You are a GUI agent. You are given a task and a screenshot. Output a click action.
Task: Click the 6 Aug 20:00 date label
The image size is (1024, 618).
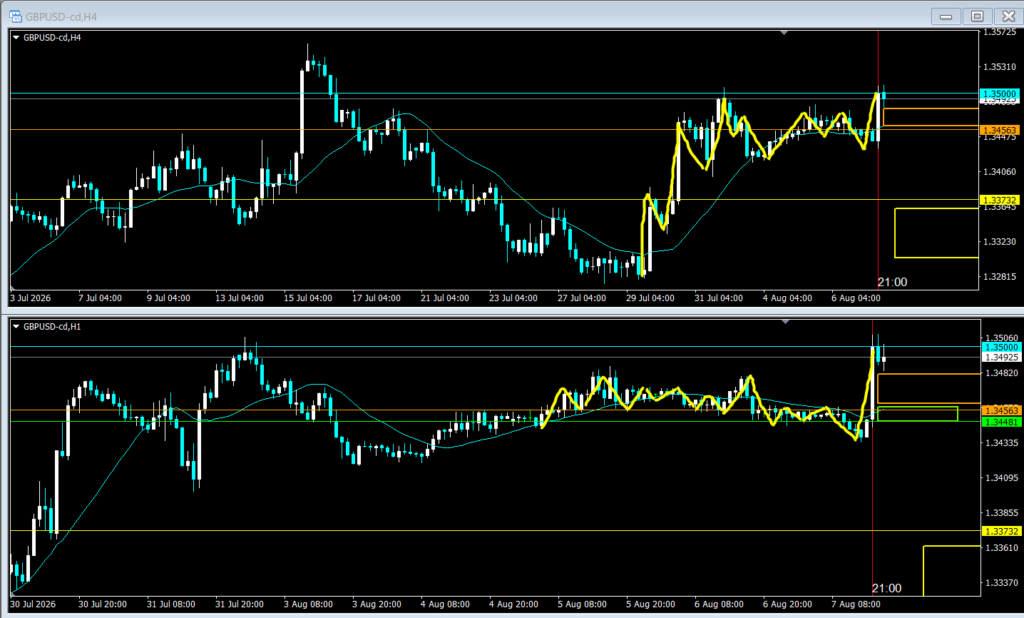(x=788, y=604)
